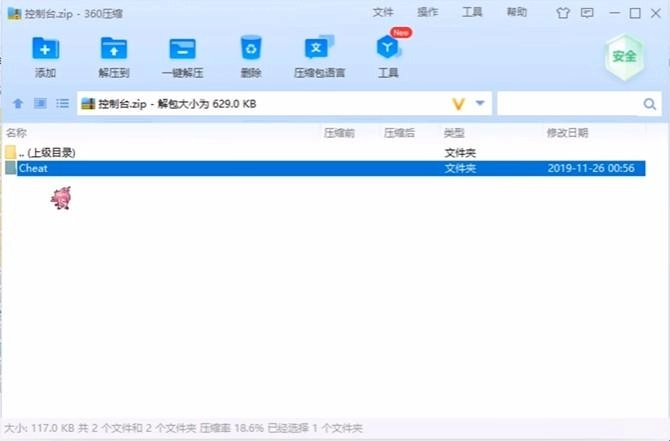The image size is (670, 441).
Task: Open the skin shirt icon in title bar
Action: tap(563, 13)
